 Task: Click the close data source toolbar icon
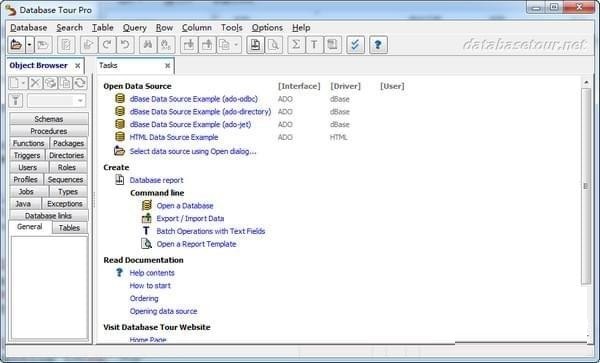pyautogui.click(x=43, y=45)
